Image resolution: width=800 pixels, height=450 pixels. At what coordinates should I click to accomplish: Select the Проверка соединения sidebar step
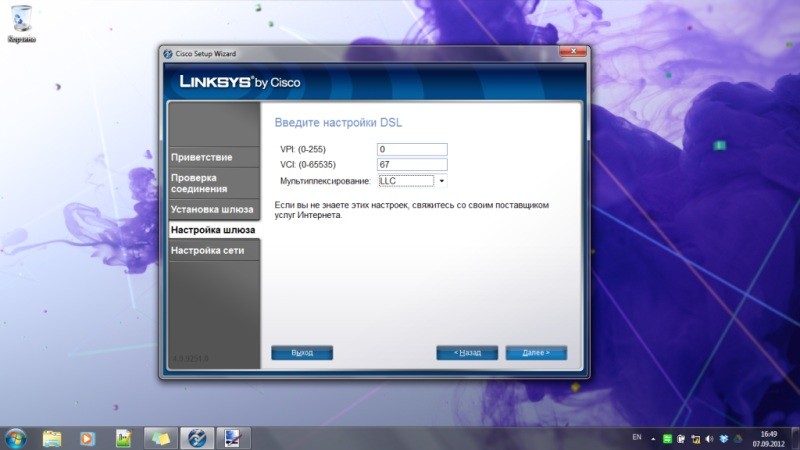214,183
